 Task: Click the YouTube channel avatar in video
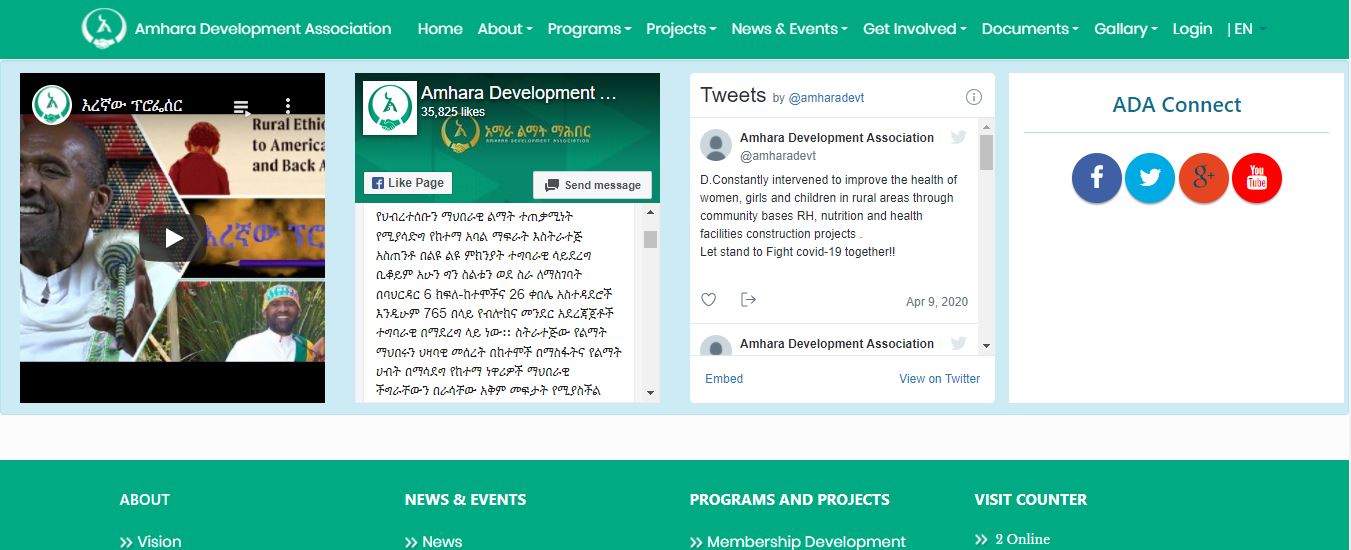point(52,104)
